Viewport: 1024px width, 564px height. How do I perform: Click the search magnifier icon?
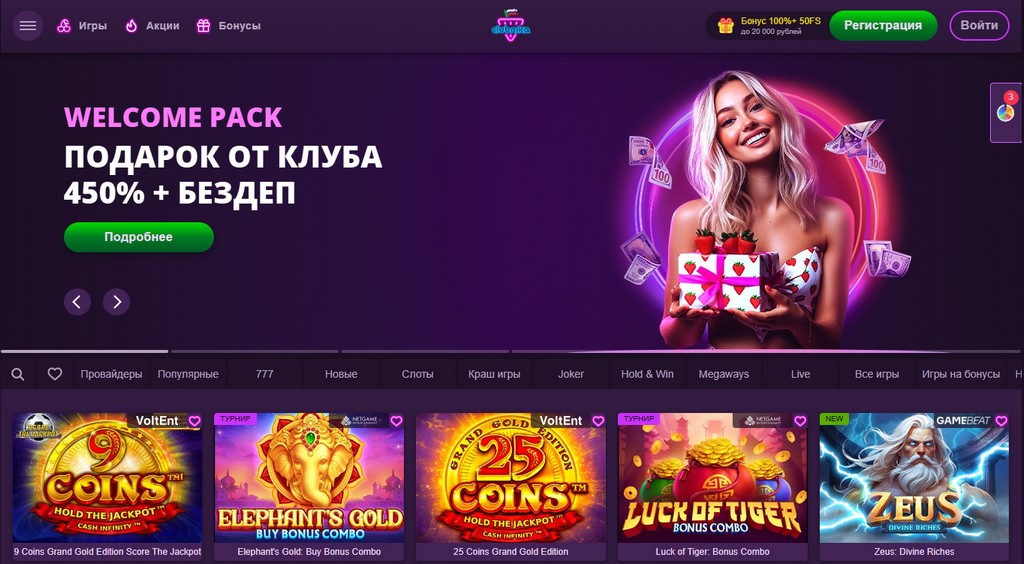[18, 374]
